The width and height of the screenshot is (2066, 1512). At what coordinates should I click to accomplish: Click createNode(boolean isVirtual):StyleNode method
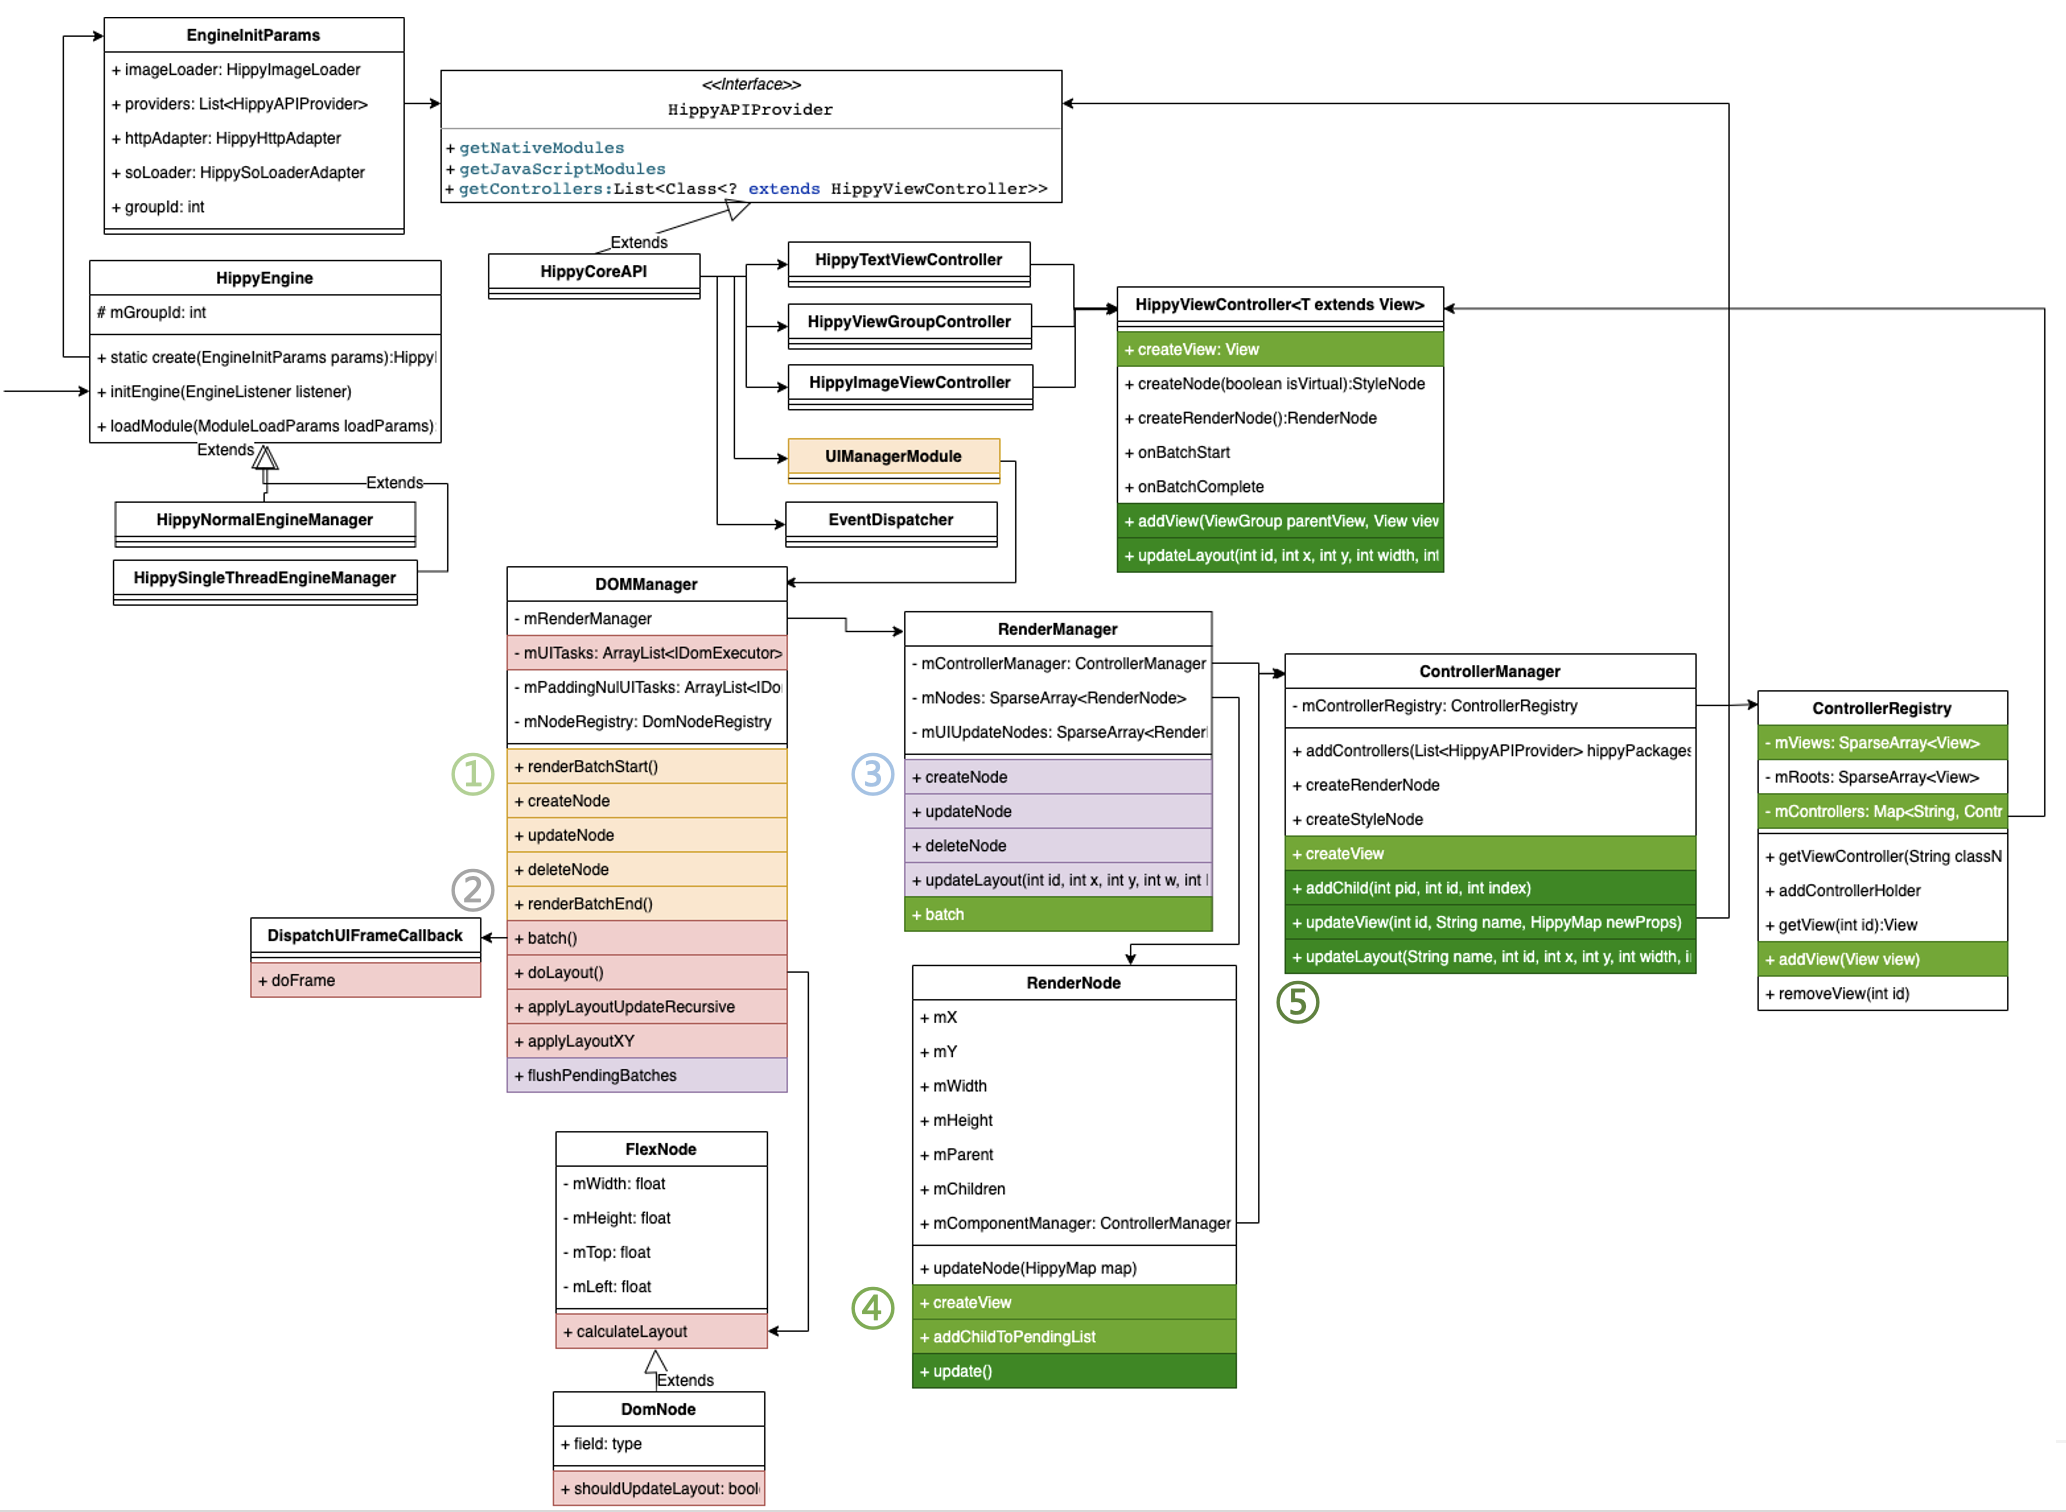(1280, 384)
